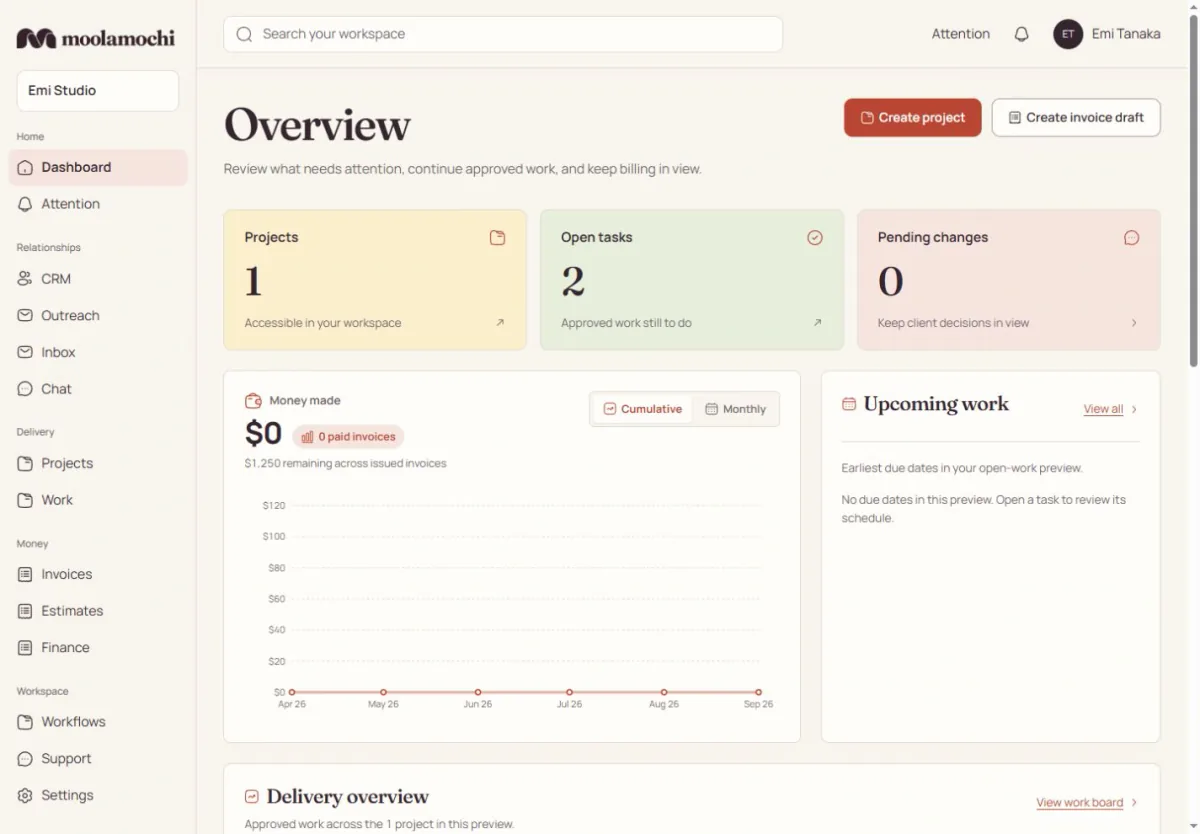1200x834 pixels.
Task: Open the Pending changes card
Action: pyautogui.click(x=1009, y=280)
